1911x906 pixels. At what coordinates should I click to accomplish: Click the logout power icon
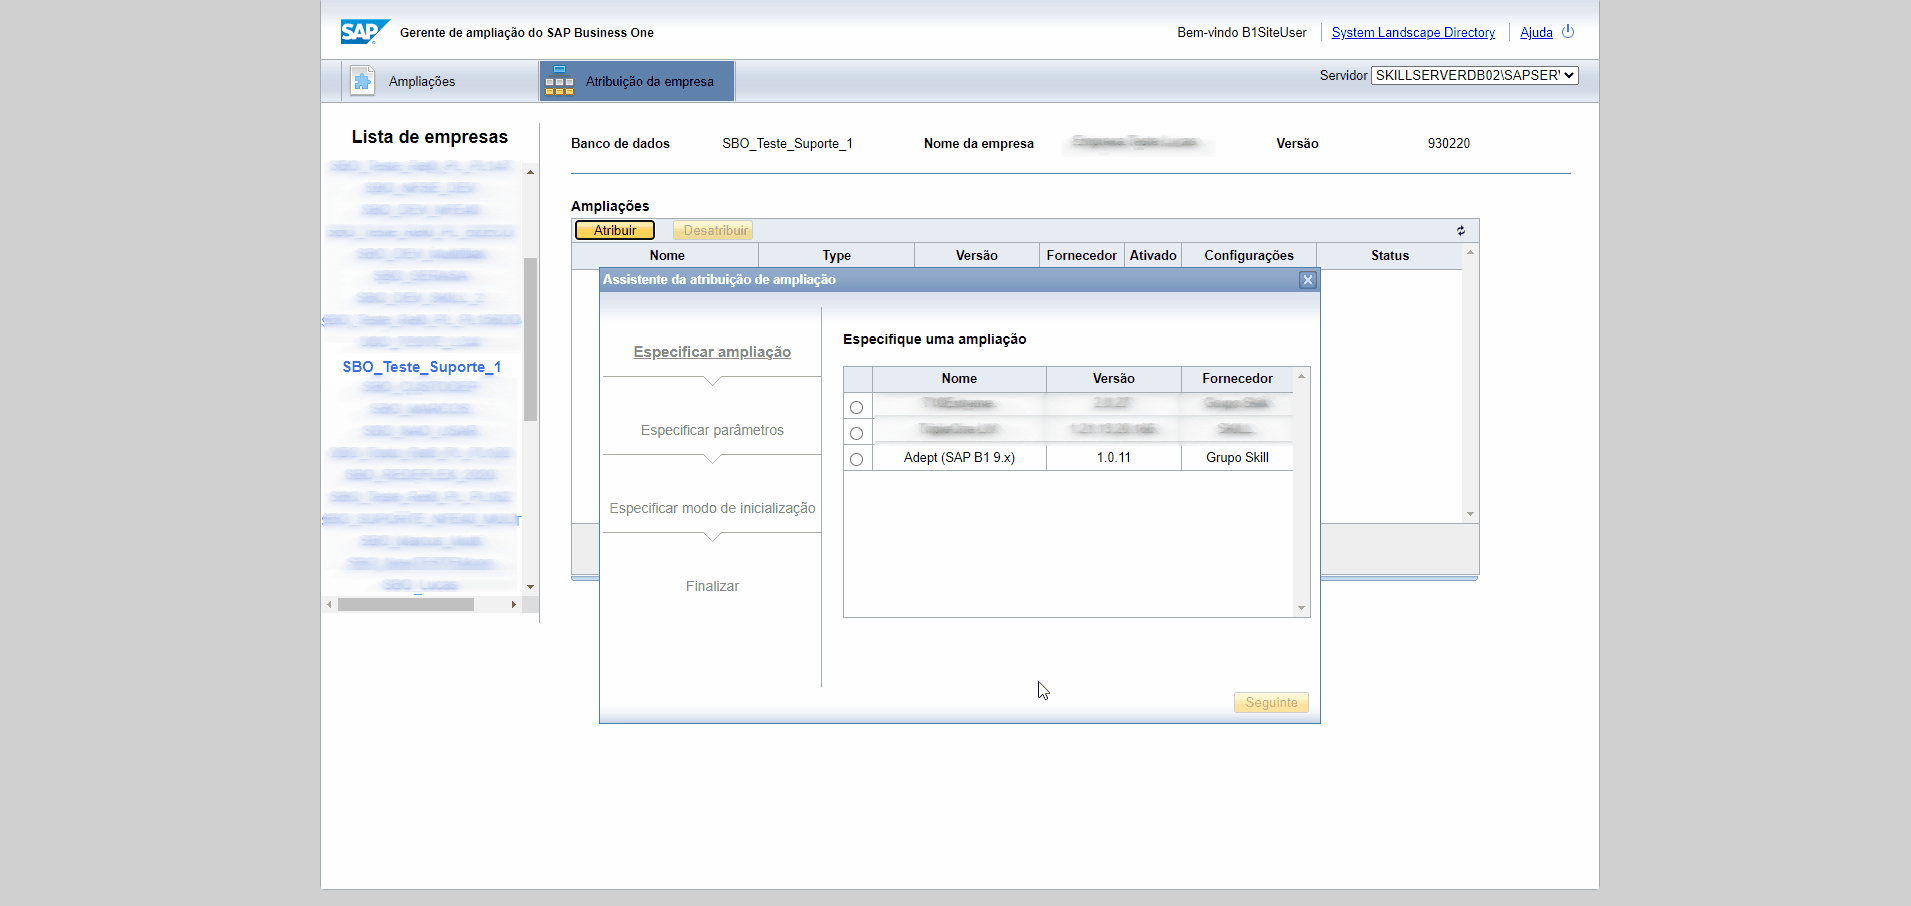tap(1568, 32)
